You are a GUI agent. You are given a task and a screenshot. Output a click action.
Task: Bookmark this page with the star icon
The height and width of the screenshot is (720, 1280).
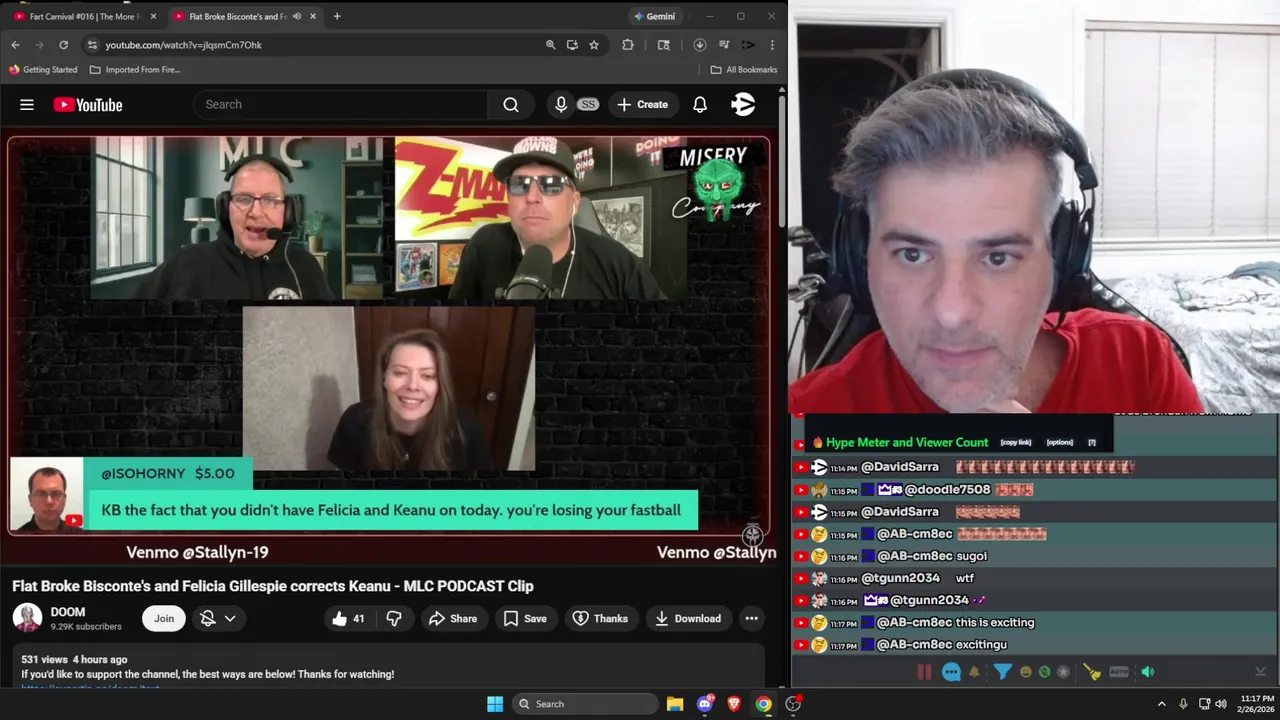click(x=594, y=44)
